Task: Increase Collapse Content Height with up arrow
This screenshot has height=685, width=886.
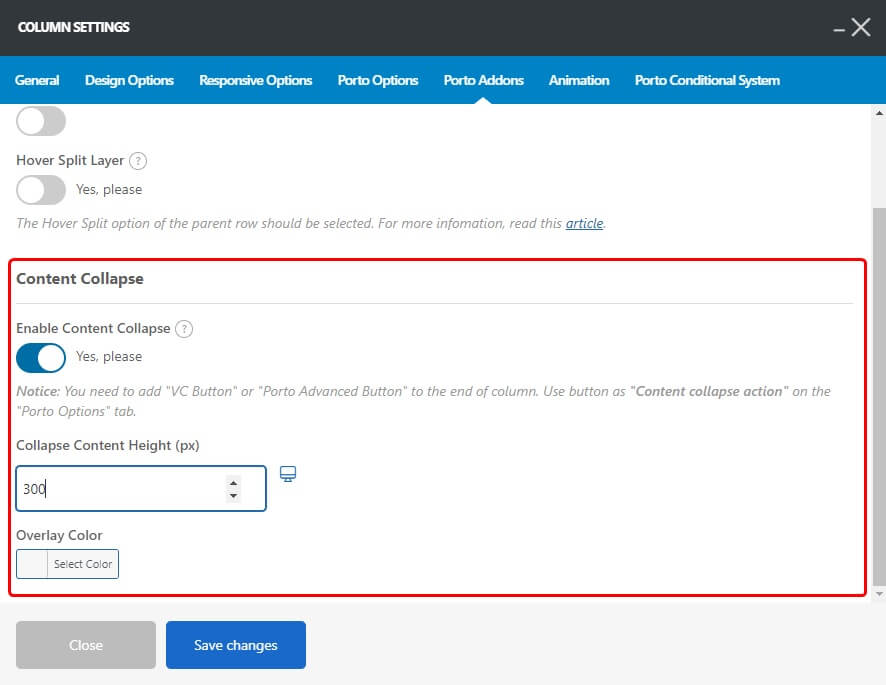Action: [x=234, y=482]
